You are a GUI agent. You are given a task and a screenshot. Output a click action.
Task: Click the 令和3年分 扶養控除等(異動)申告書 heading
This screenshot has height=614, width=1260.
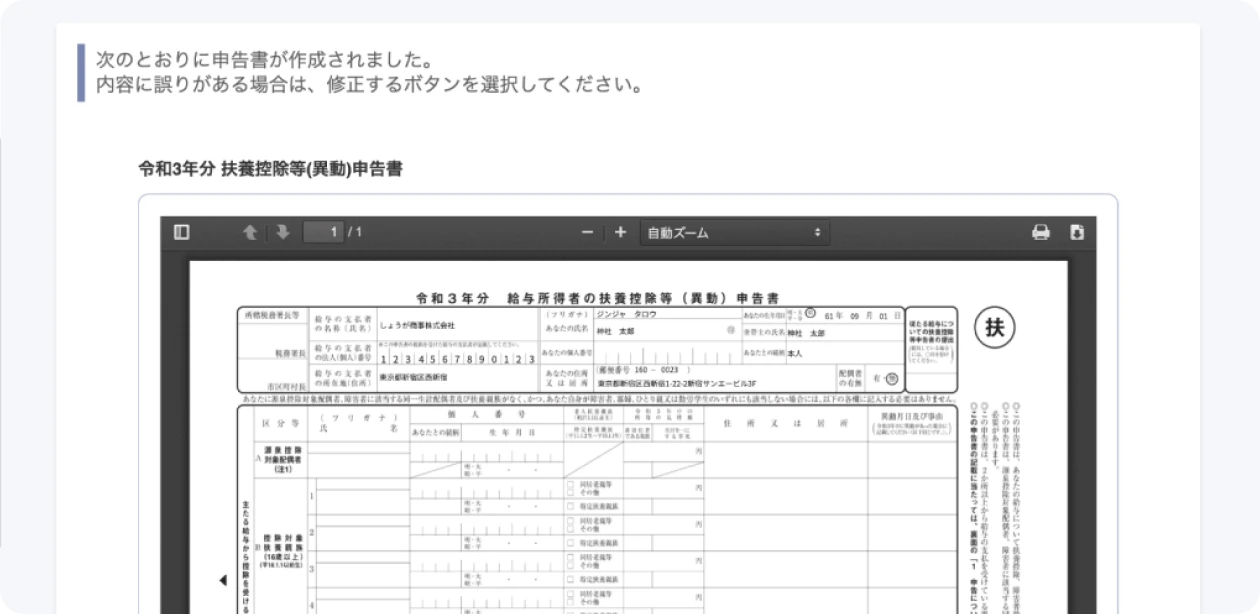tap(270, 169)
